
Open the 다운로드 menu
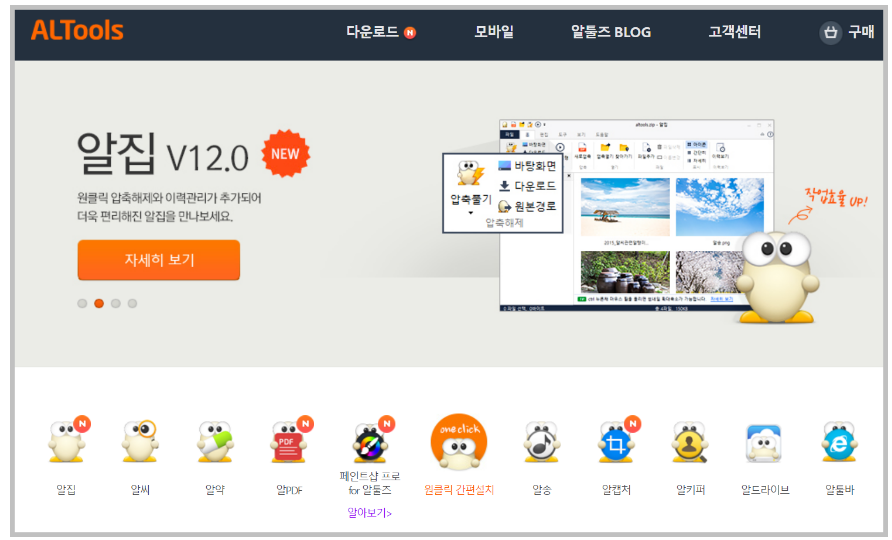(x=372, y=31)
